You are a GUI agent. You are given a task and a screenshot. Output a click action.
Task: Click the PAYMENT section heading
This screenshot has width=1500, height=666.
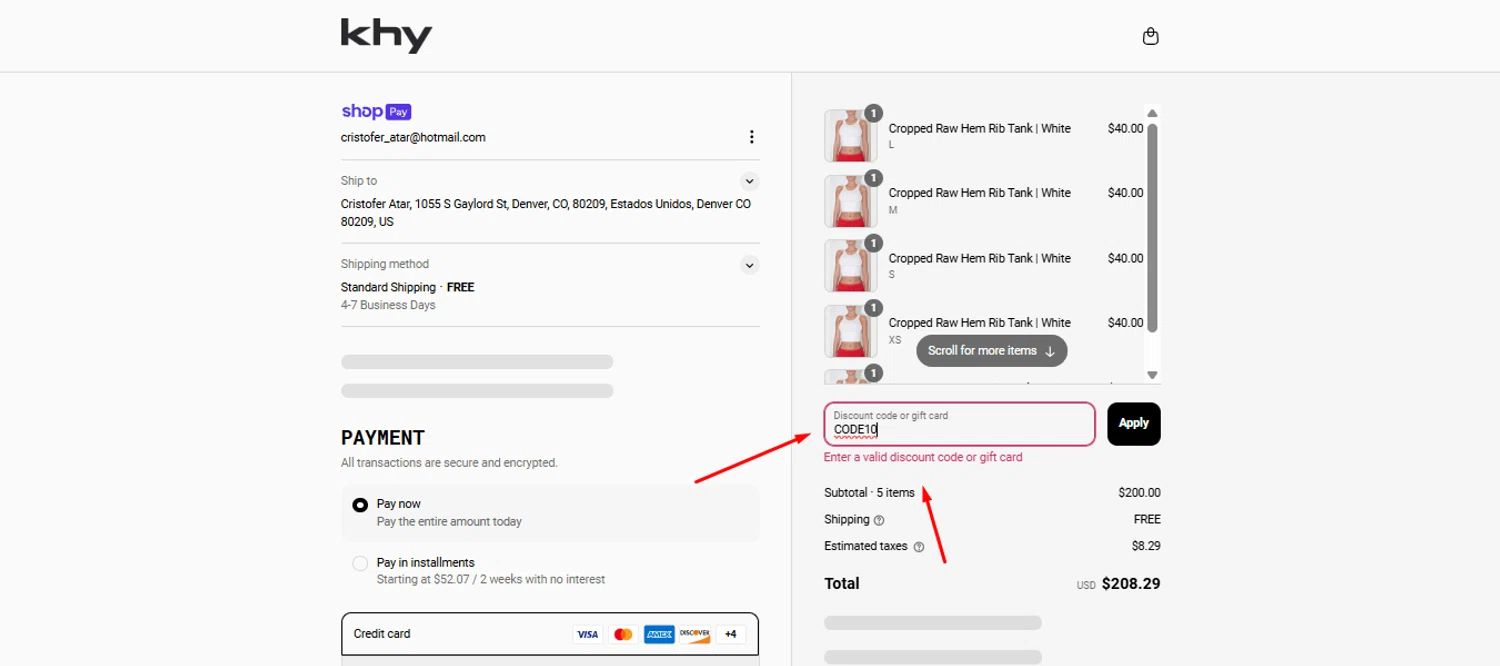click(383, 438)
